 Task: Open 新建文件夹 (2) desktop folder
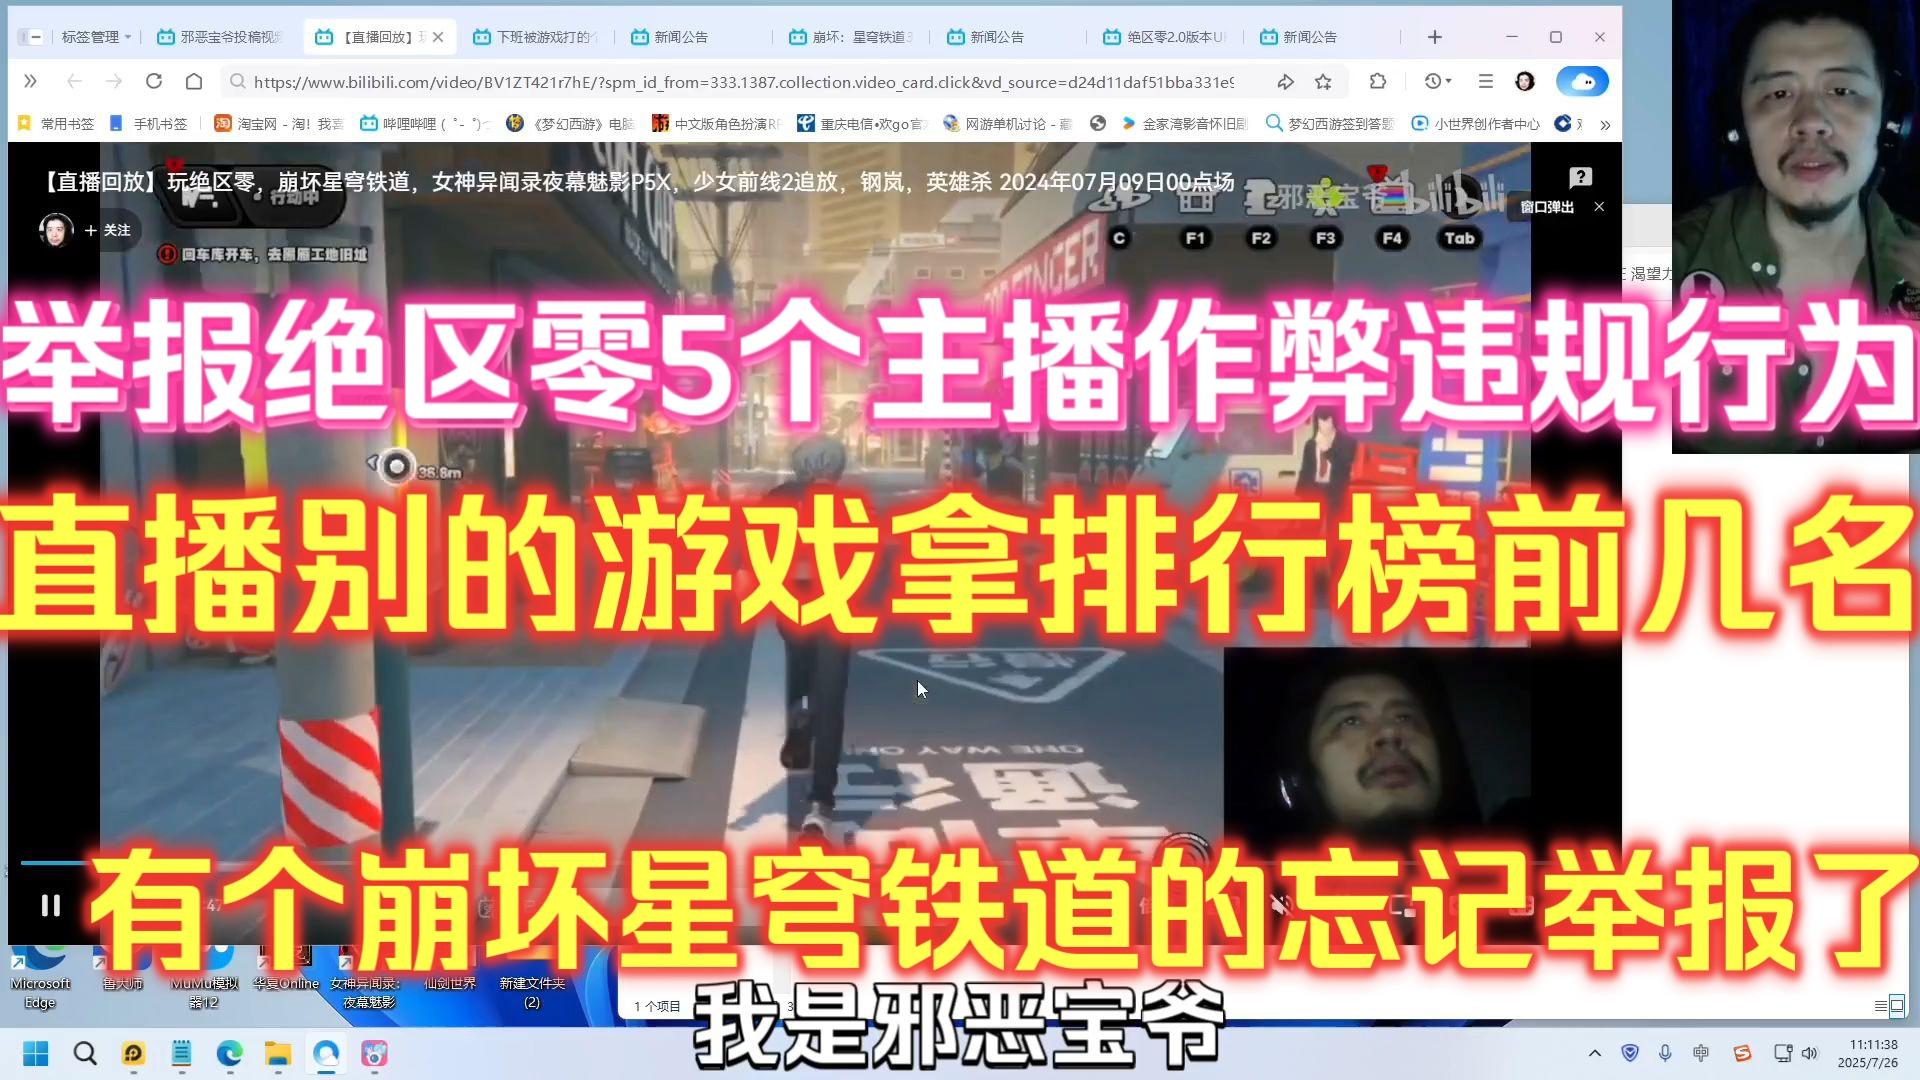click(532, 977)
